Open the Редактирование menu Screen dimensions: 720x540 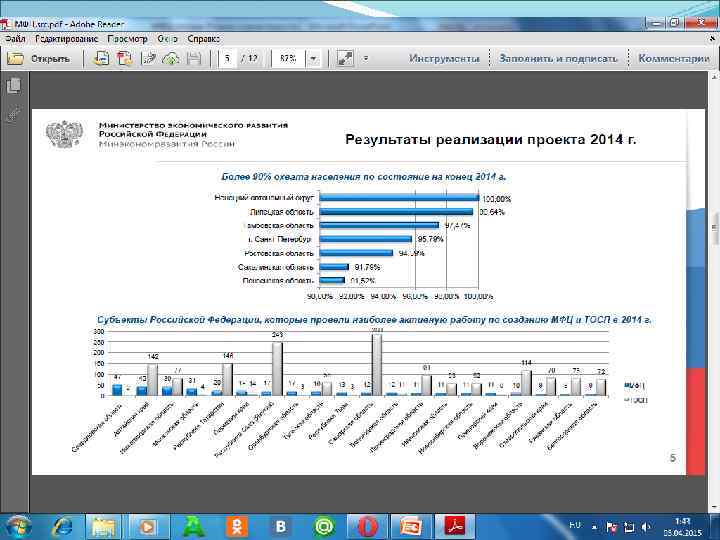coord(67,39)
